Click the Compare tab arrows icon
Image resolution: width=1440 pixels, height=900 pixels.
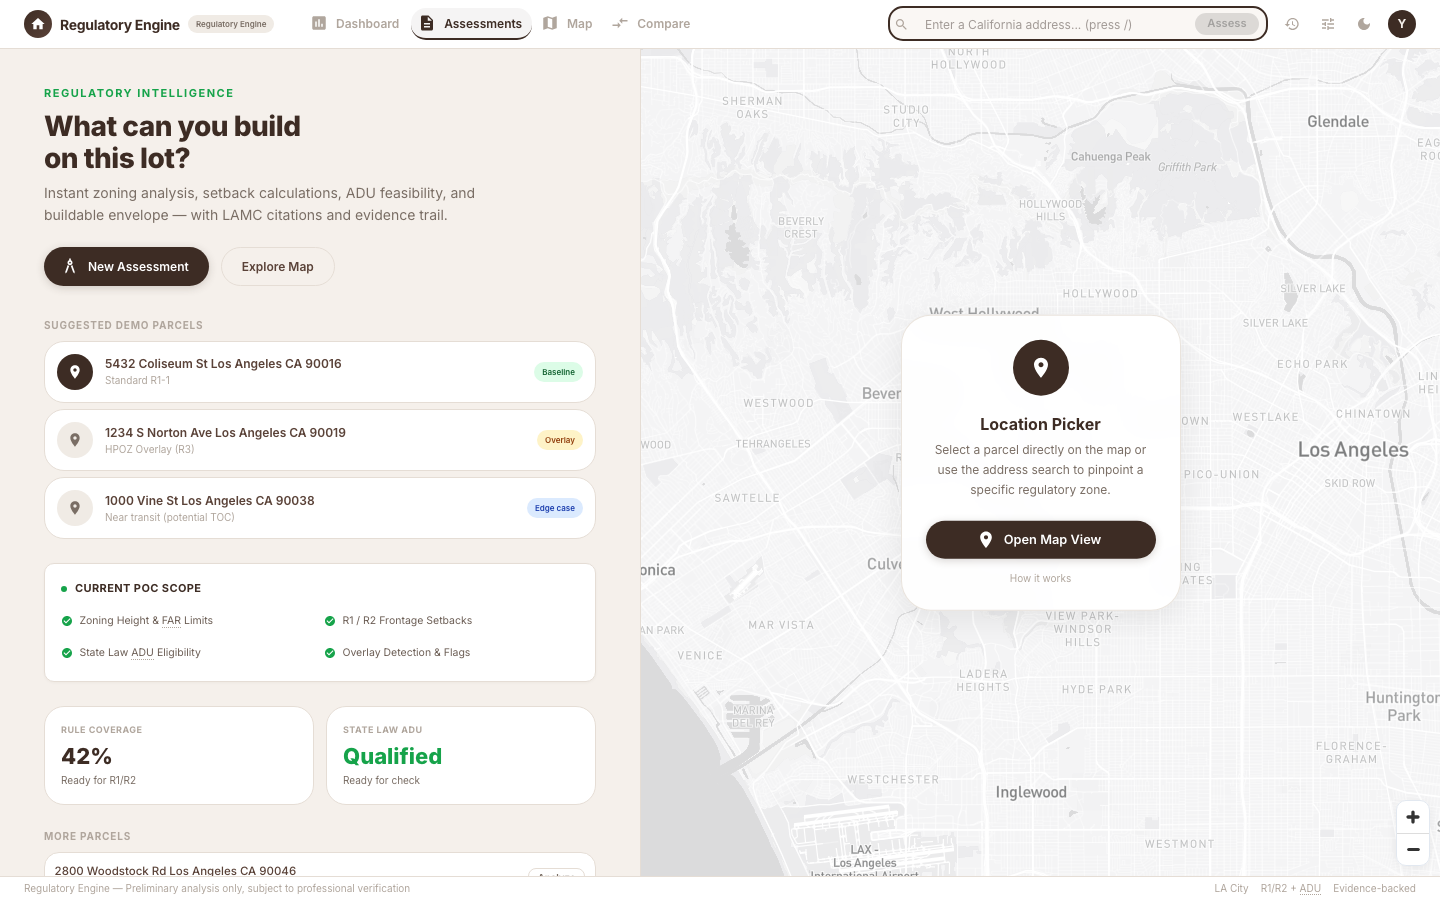(620, 23)
